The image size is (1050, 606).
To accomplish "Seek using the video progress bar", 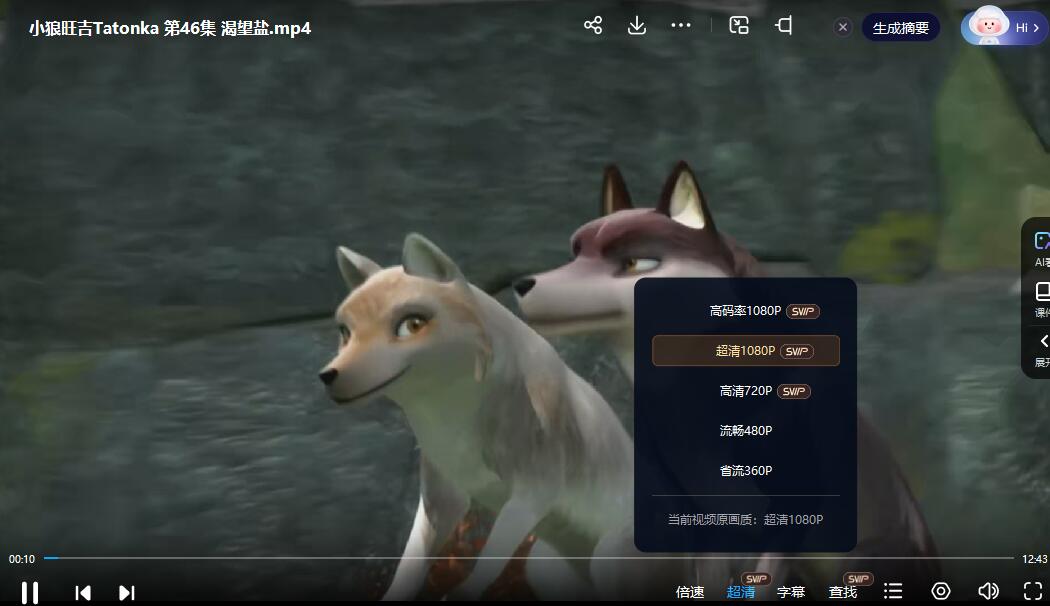I will [528, 558].
